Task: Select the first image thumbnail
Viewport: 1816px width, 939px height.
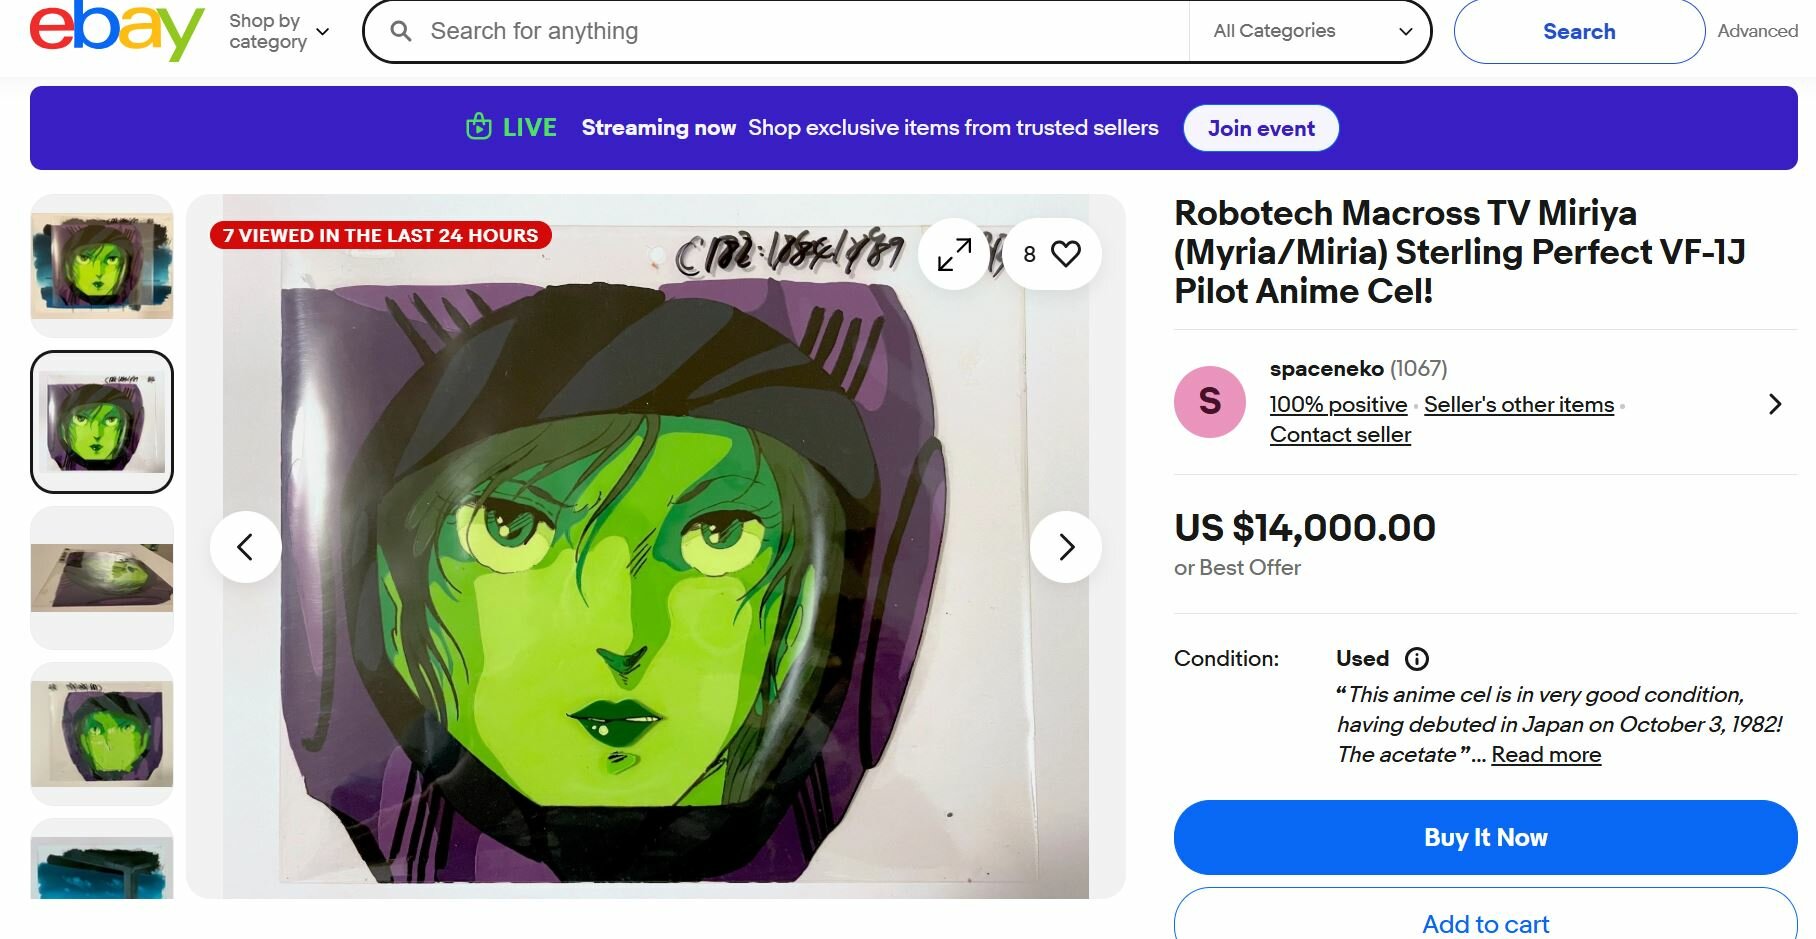Action: (102, 265)
